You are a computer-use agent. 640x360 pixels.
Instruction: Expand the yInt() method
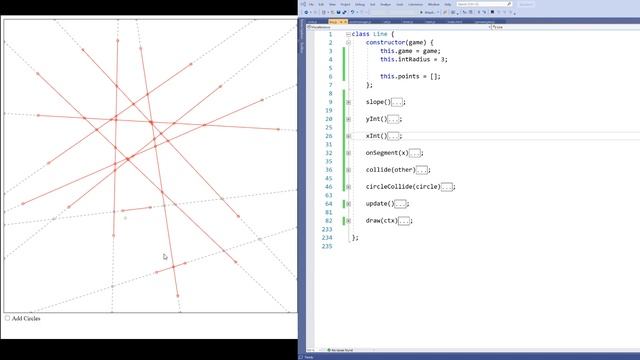(348, 119)
